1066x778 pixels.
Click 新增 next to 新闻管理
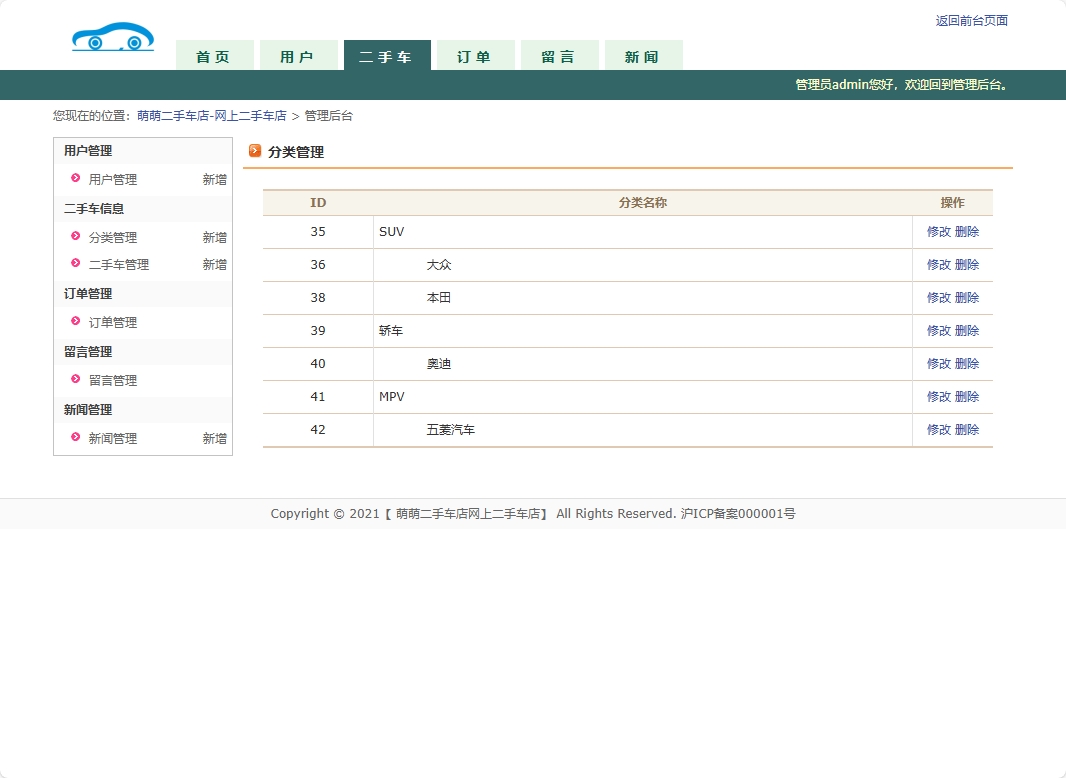click(214, 439)
